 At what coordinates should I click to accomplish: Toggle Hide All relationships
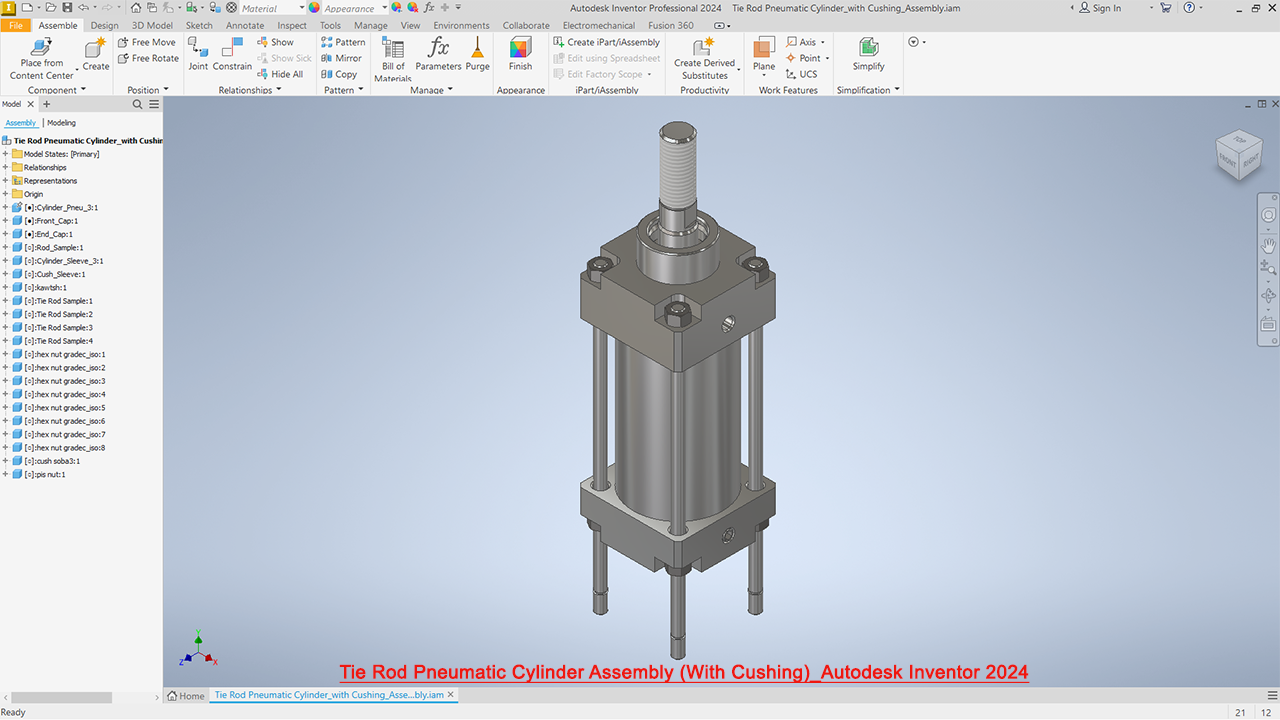tap(279, 74)
